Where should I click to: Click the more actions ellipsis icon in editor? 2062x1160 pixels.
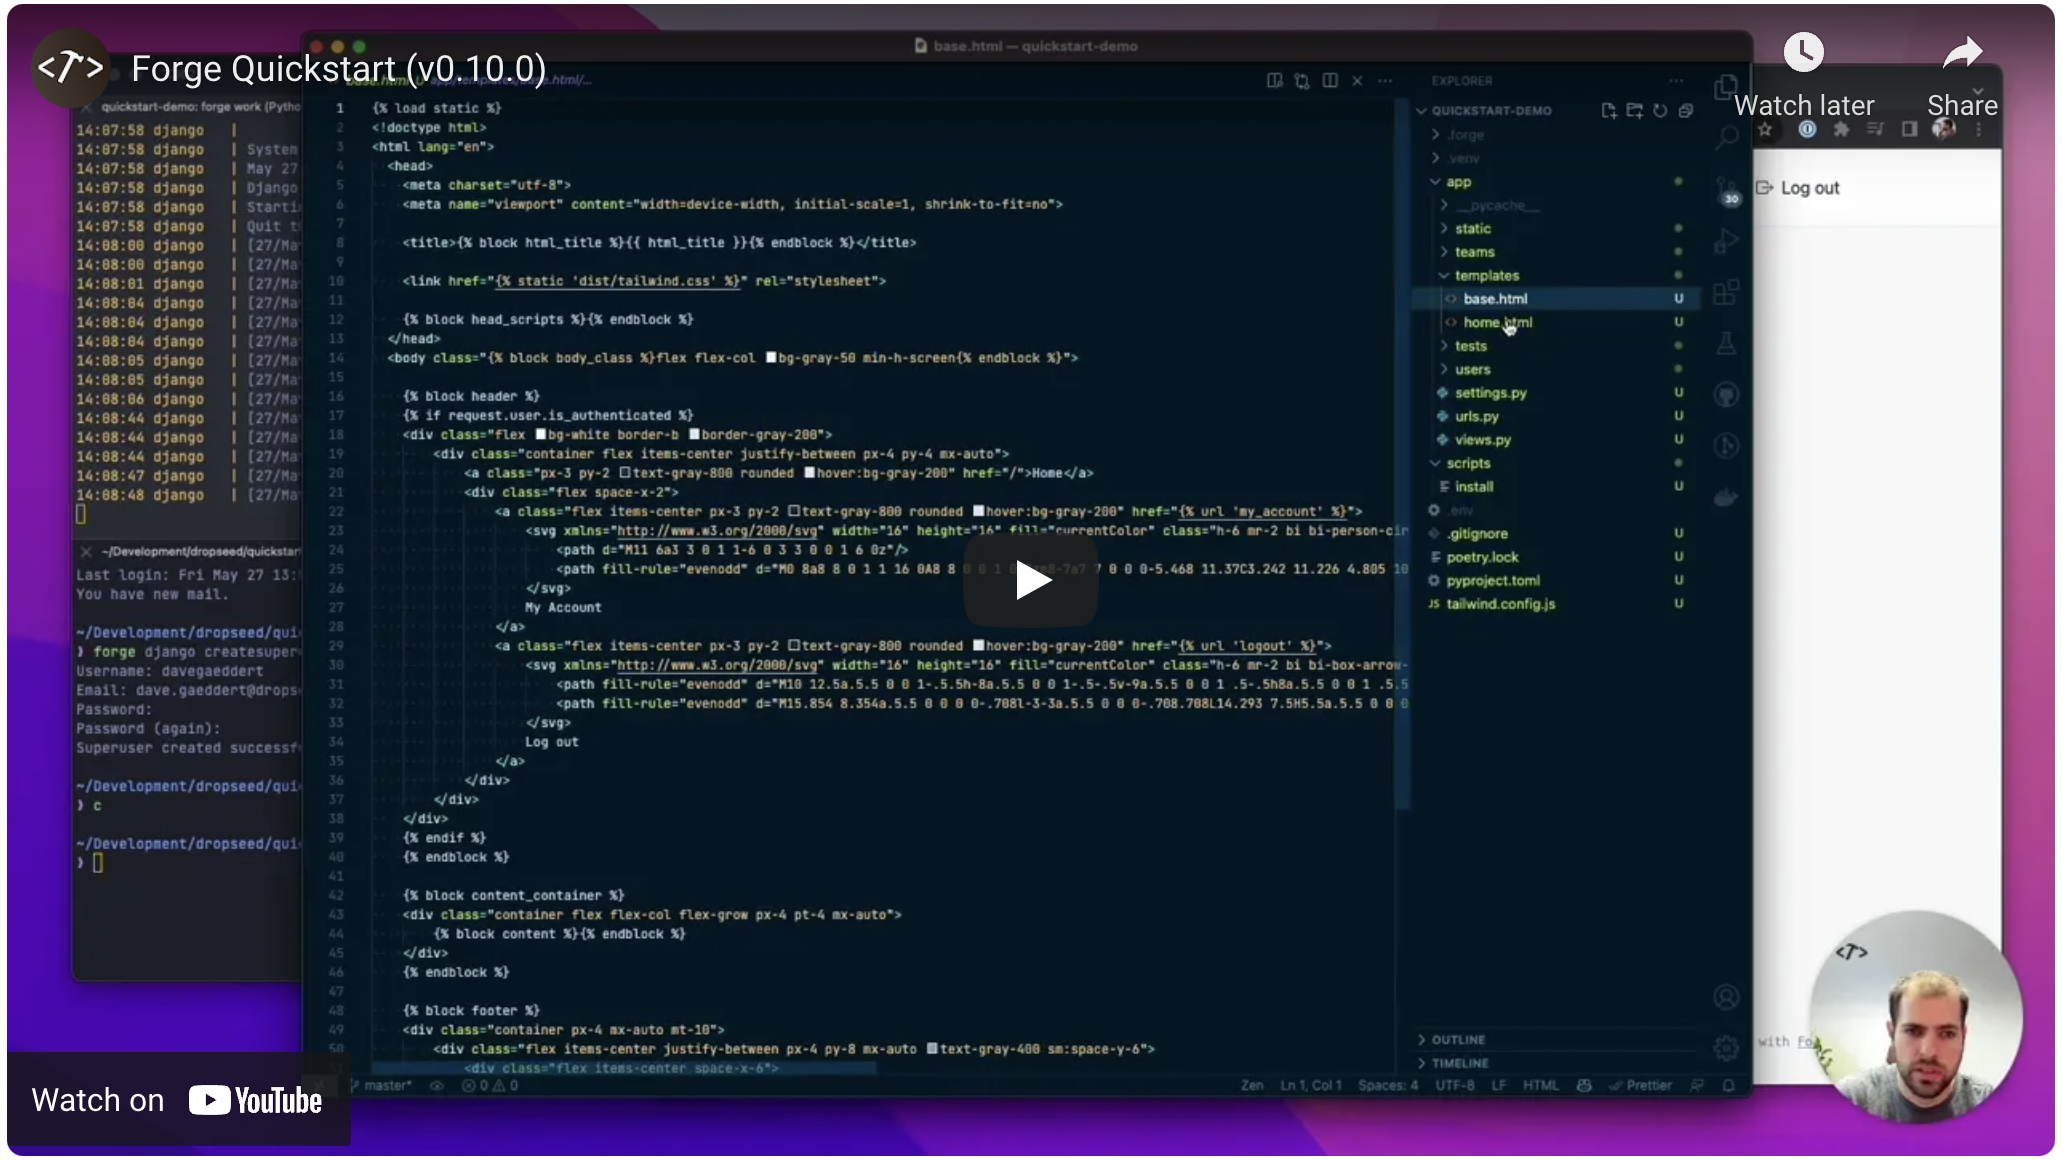tap(1385, 81)
